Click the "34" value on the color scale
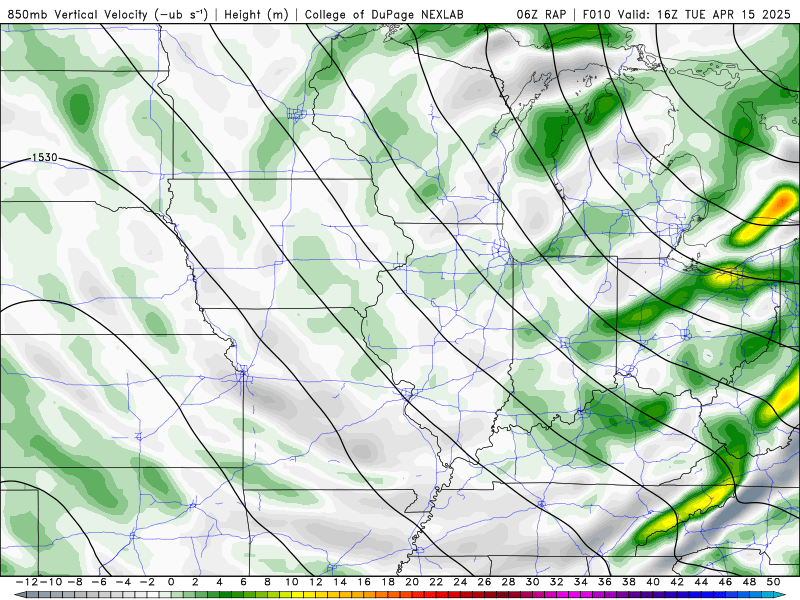This screenshot has height=600, width=800. [581, 582]
